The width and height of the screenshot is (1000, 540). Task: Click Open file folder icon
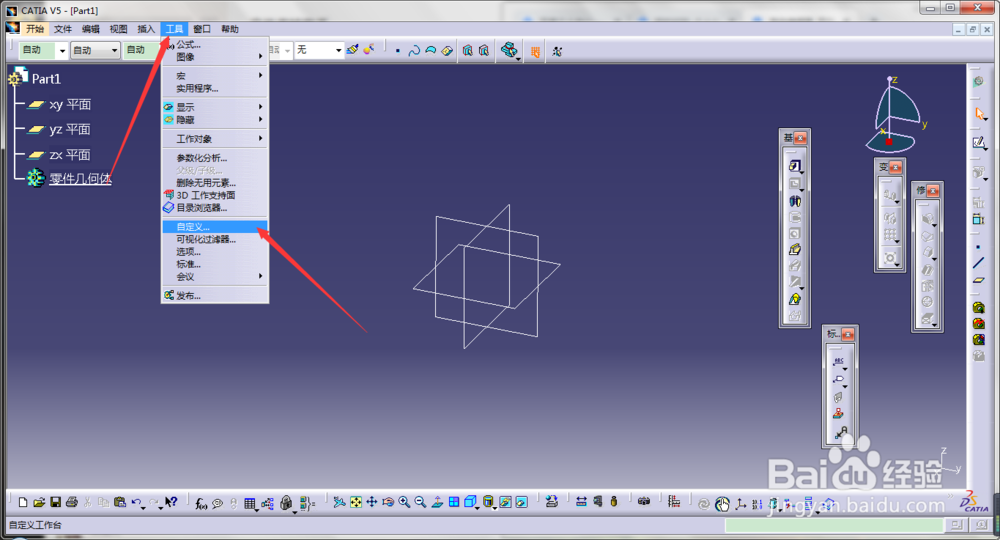(39, 502)
